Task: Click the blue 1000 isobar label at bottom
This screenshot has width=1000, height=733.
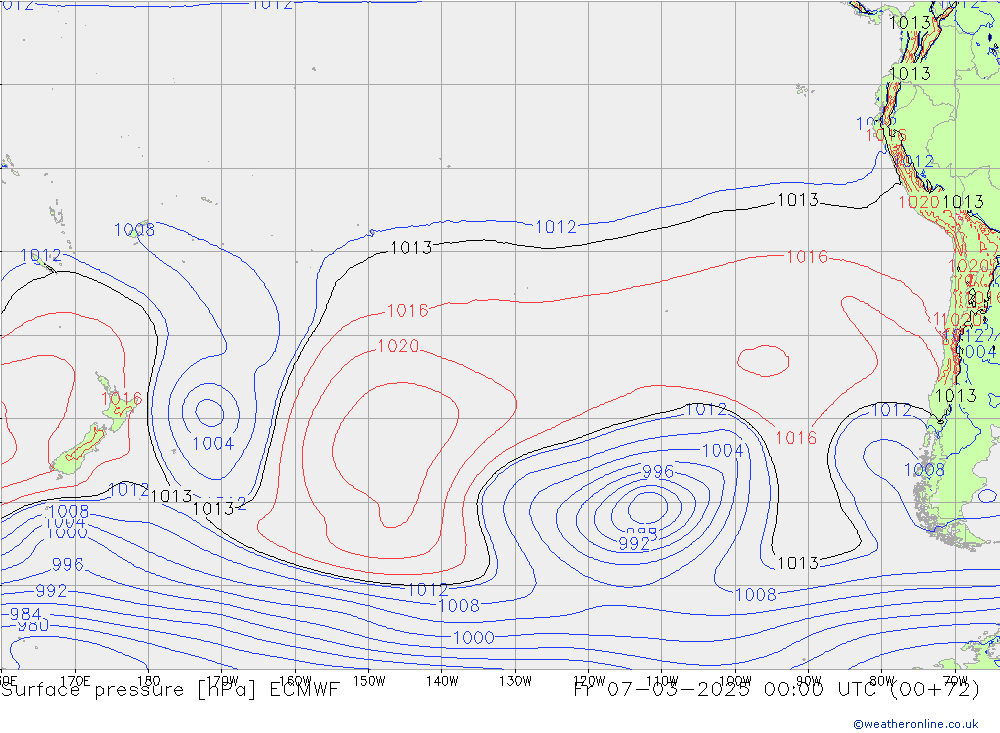Action: [x=473, y=637]
